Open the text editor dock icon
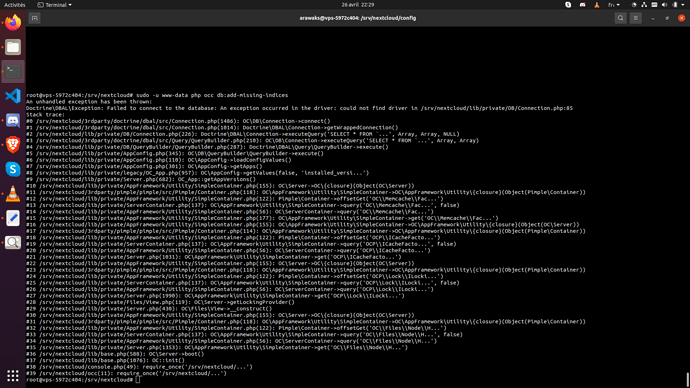 pyautogui.click(x=13, y=218)
